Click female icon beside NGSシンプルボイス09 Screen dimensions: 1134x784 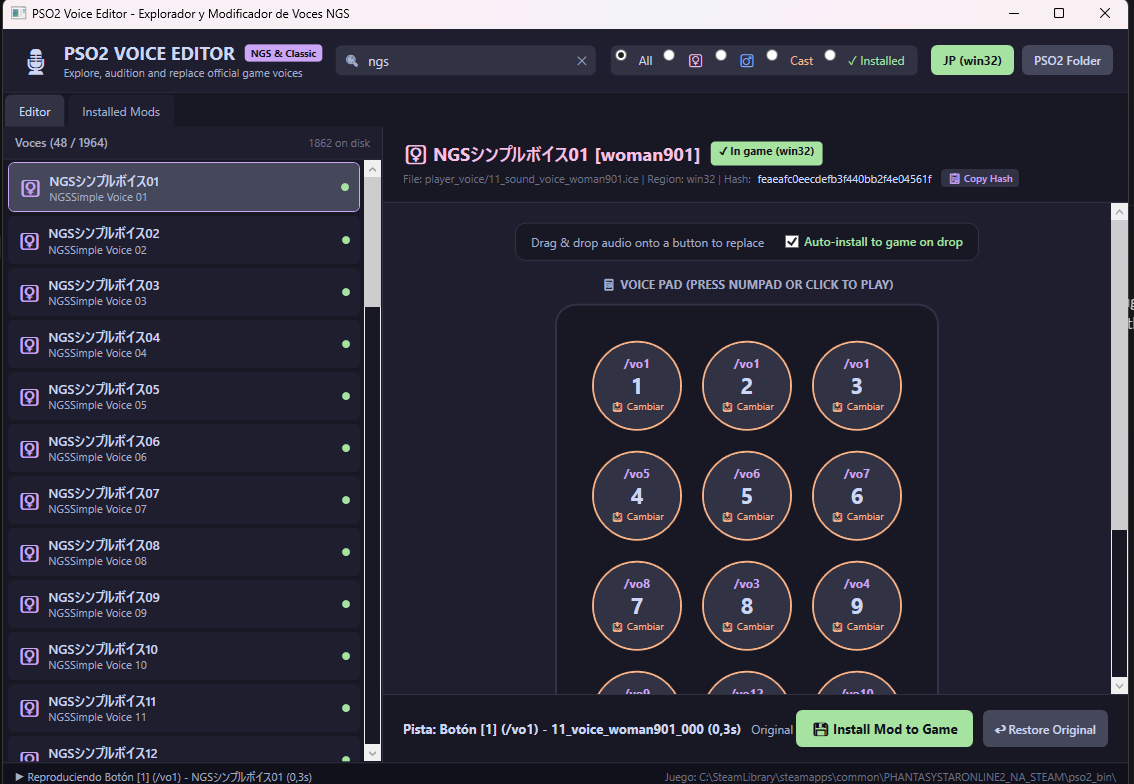(30, 605)
